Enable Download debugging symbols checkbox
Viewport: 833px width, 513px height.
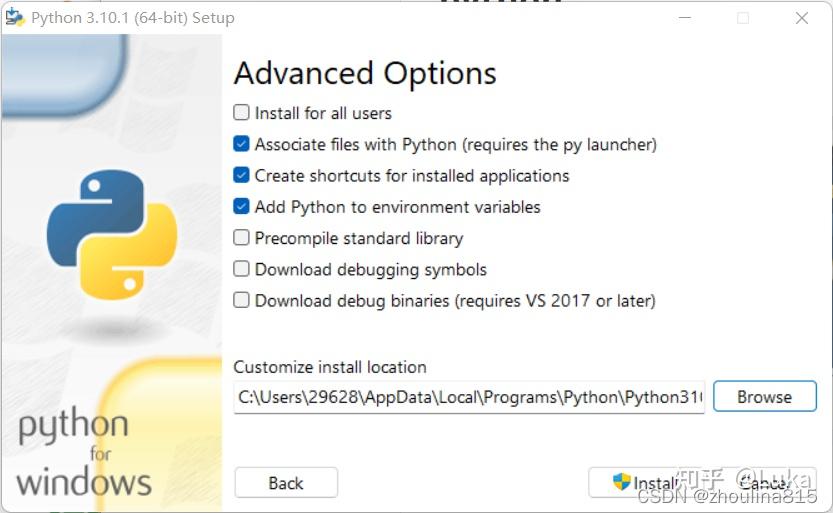click(x=241, y=269)
